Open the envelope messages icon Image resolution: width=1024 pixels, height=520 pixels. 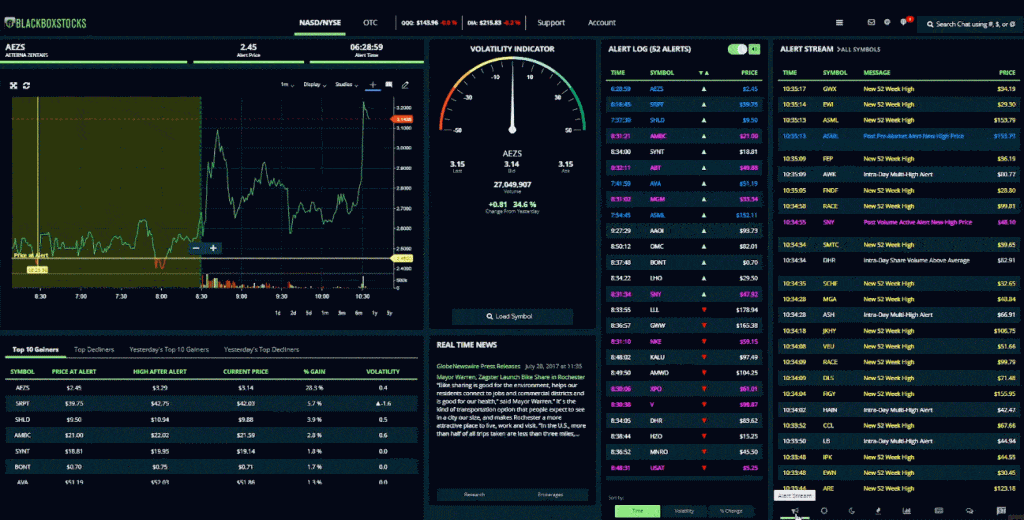871,22
